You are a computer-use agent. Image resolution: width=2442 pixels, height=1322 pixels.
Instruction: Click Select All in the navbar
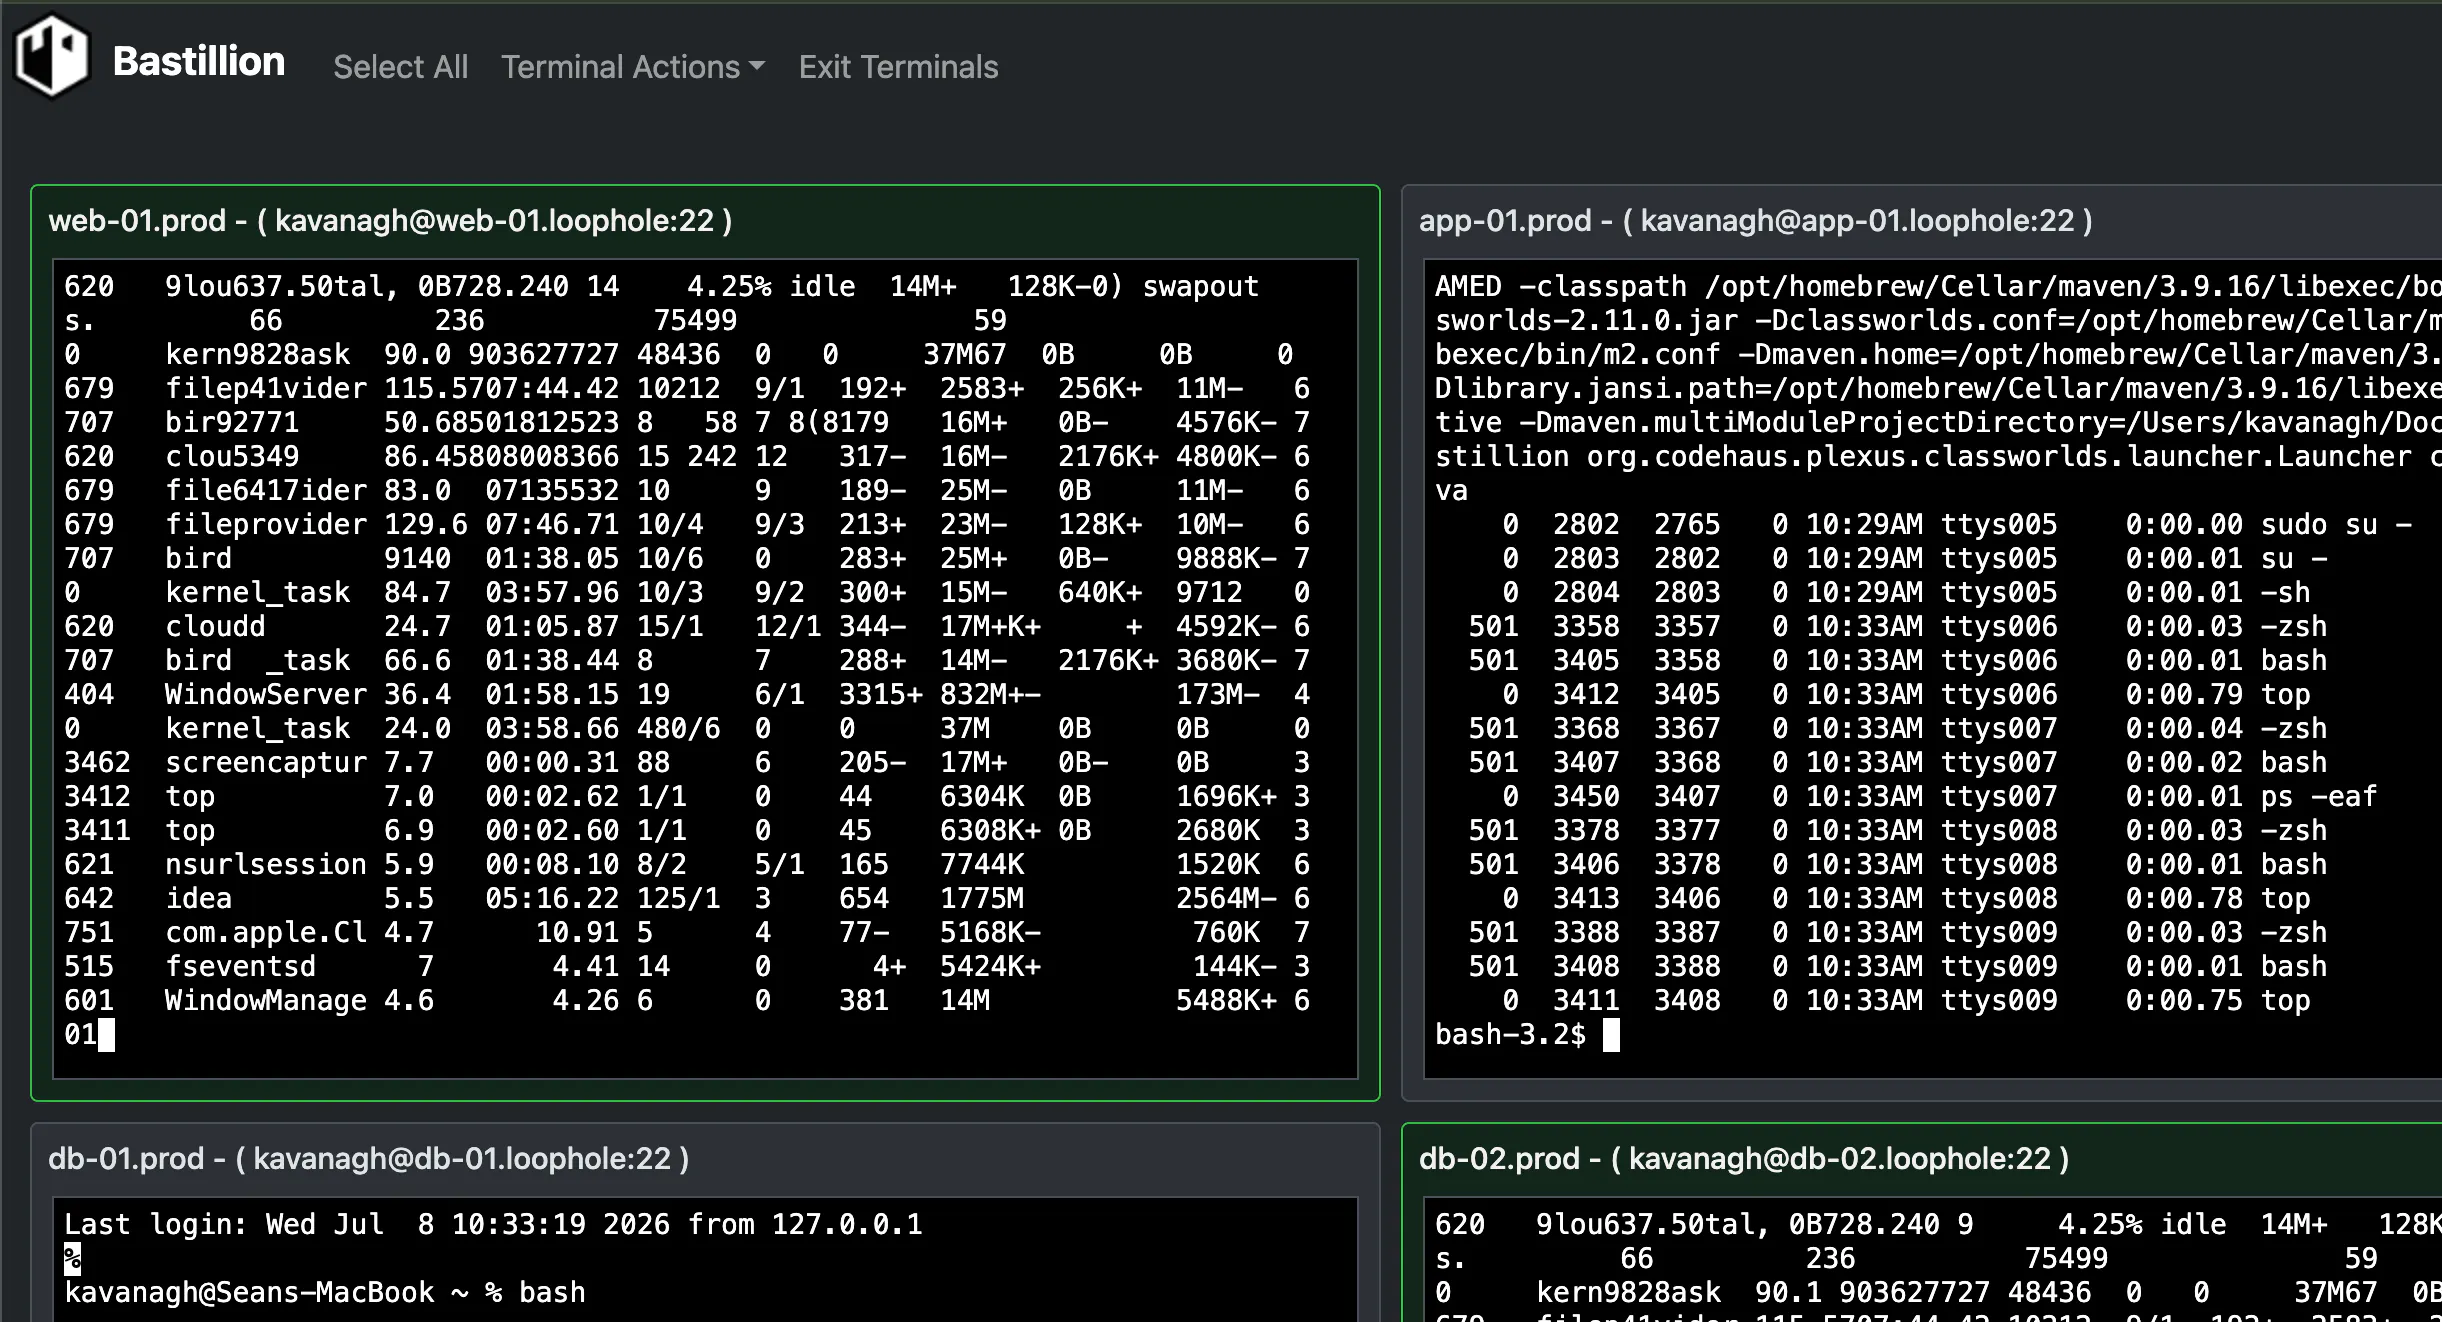[x=400, y=67]
